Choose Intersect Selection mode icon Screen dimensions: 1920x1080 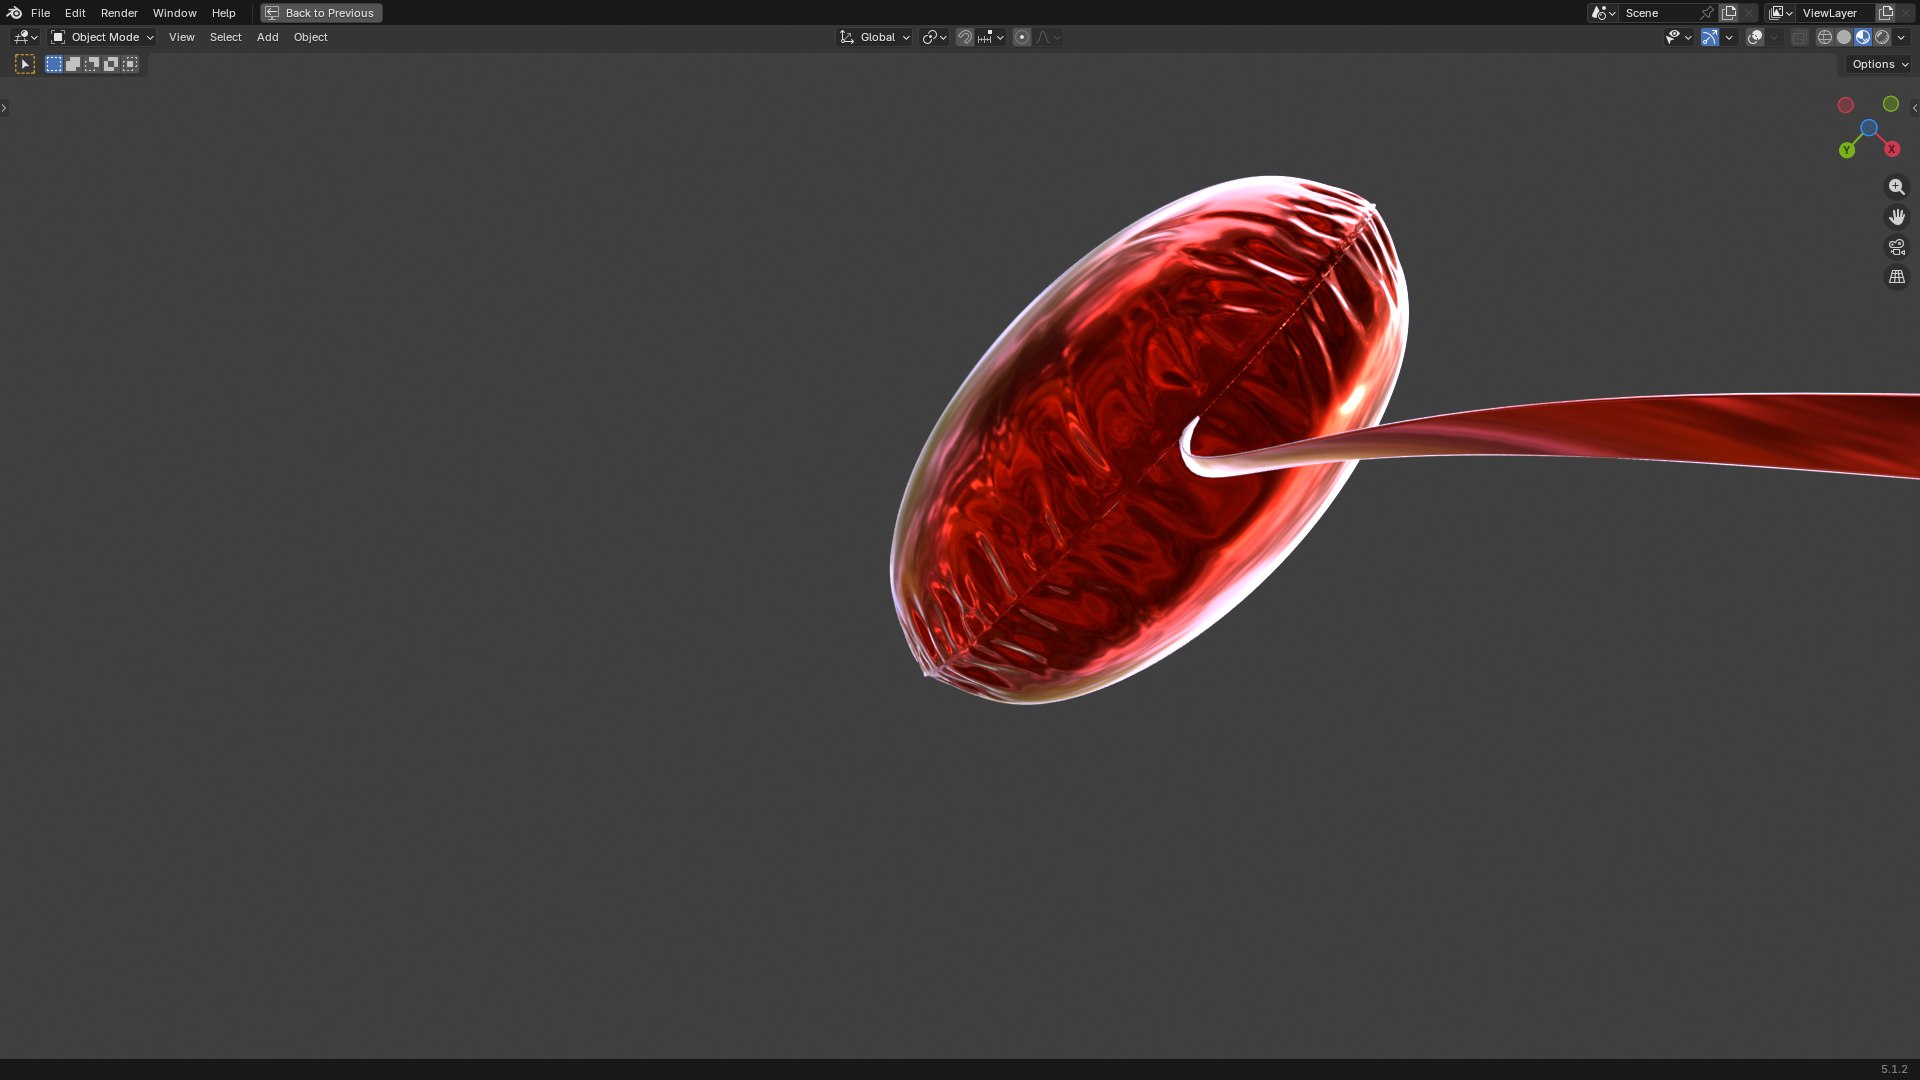[x=130, y=64]
